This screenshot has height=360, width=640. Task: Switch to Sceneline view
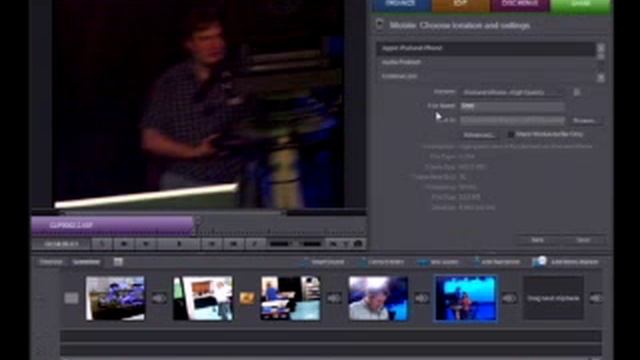pyautogui.click(x=86, y=262)
